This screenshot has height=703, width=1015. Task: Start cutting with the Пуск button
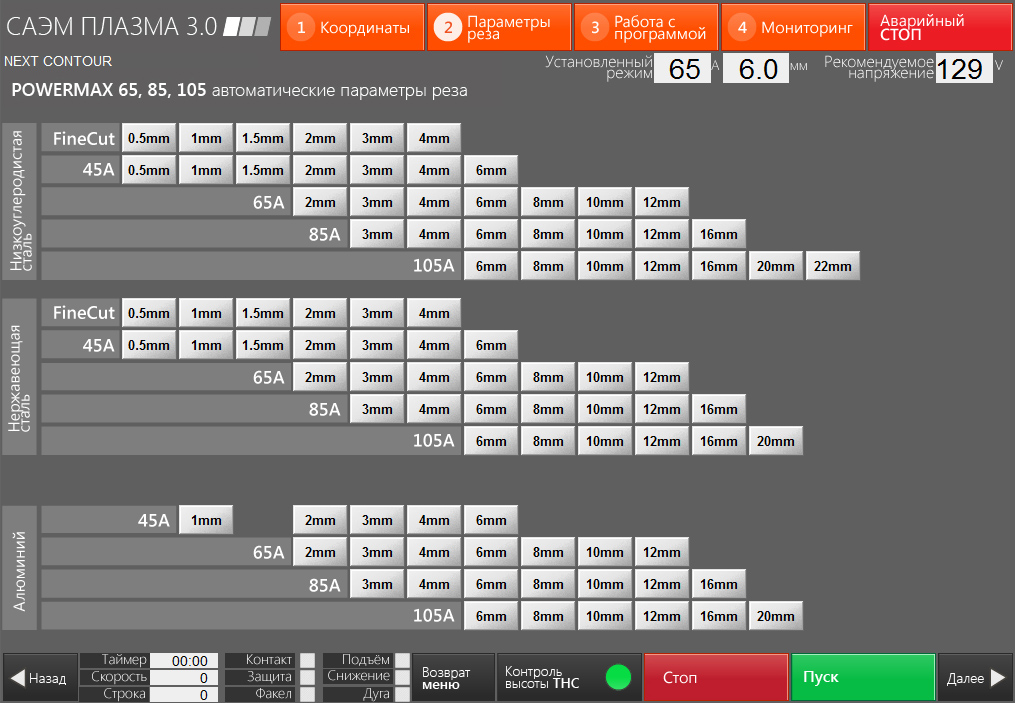point(863,677)
